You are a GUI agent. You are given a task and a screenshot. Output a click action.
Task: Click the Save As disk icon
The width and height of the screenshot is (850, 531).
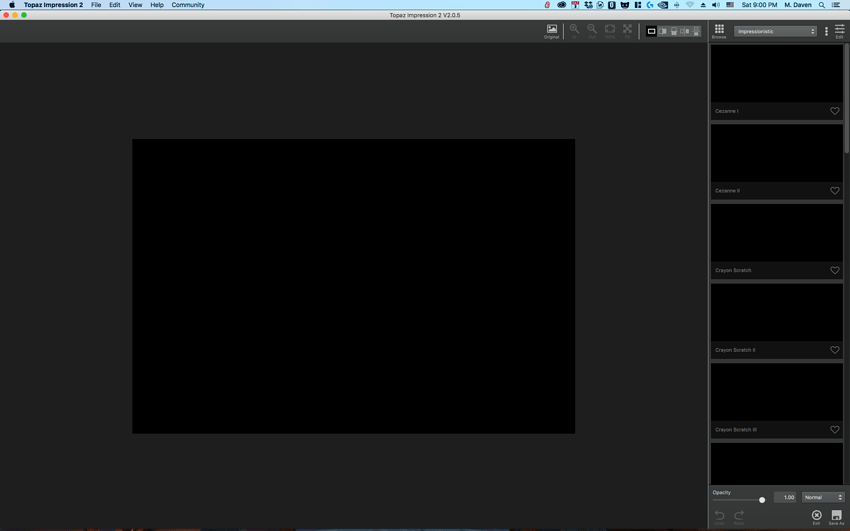836,516
